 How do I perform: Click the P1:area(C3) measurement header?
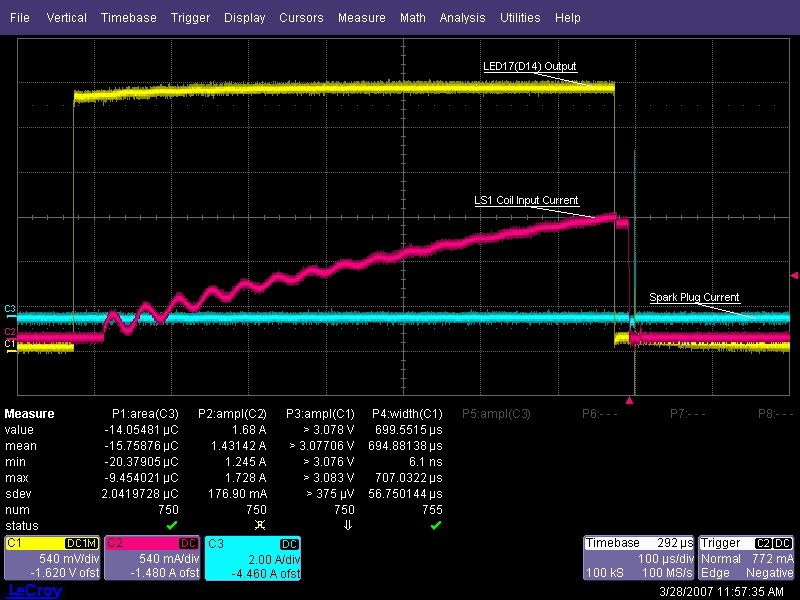pos(145,414)
